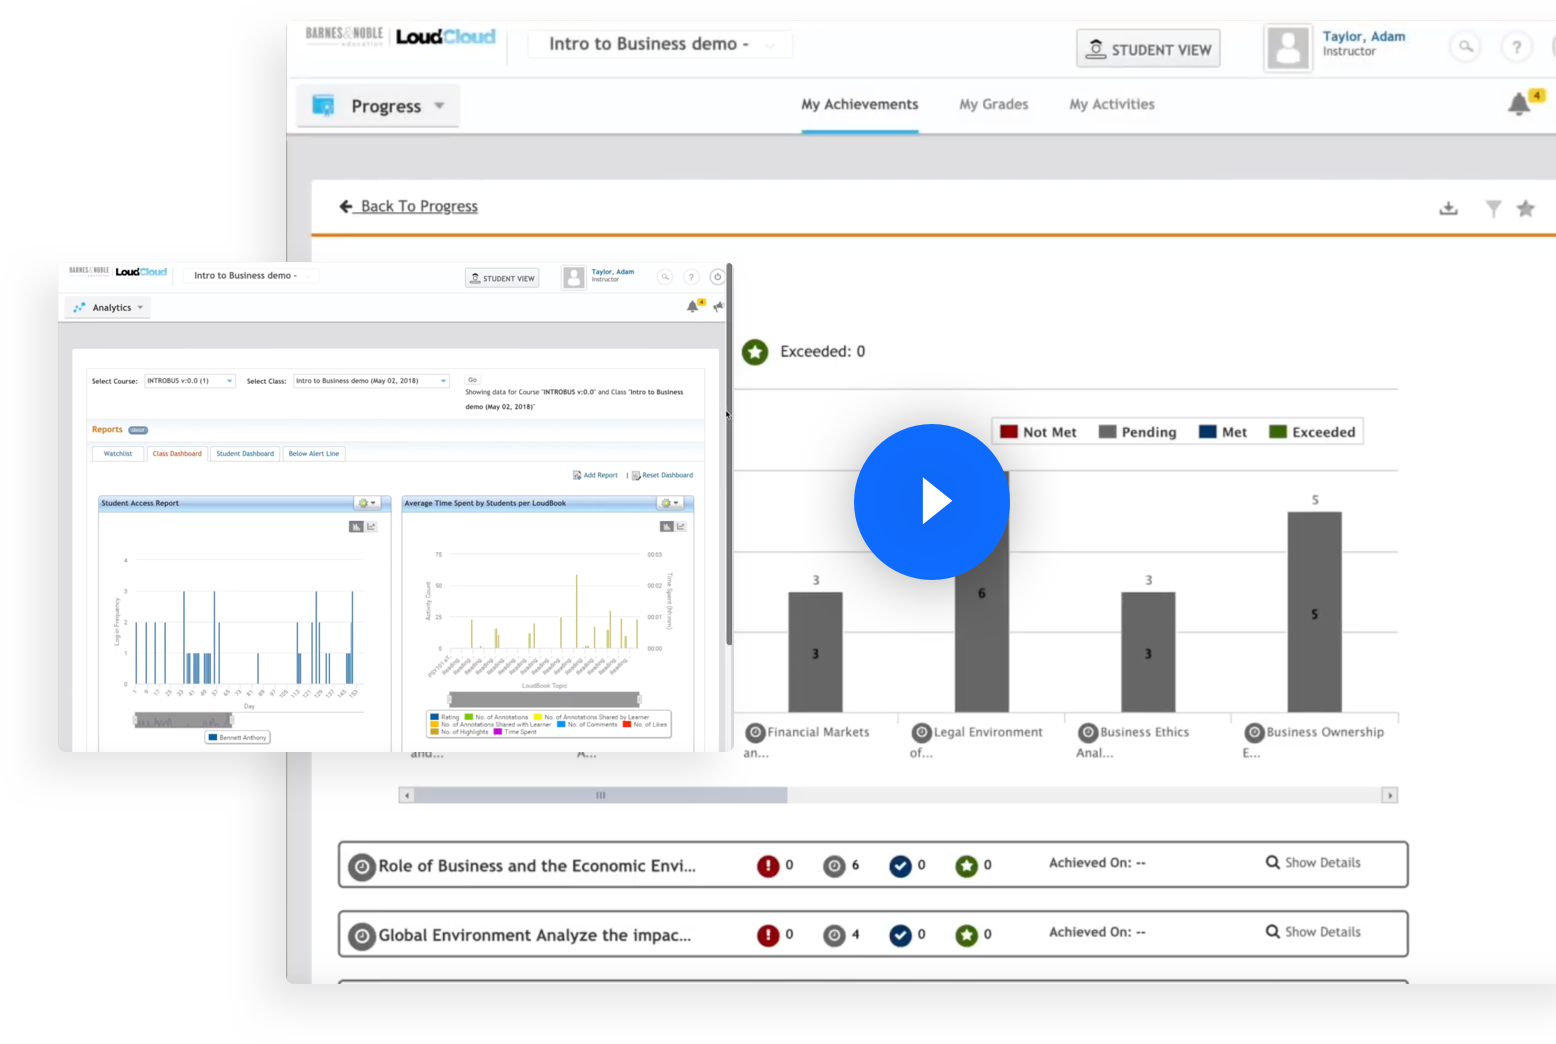This screenshot has height=1044, width=1556.
Task: Click the download icon above the achievements chart
Action: [x=1448, y=208]
